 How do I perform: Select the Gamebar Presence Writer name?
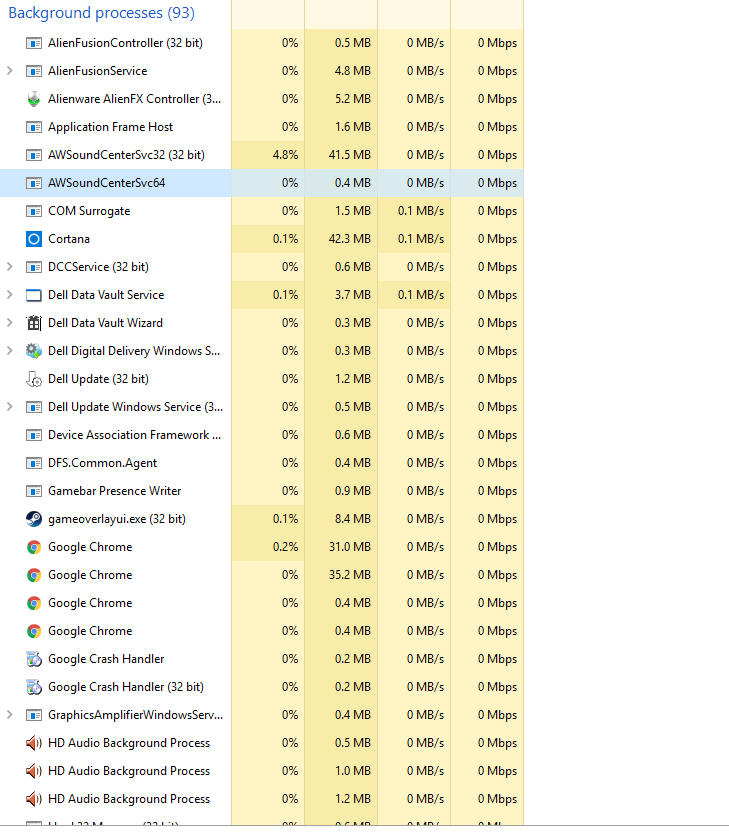(115, 491)
